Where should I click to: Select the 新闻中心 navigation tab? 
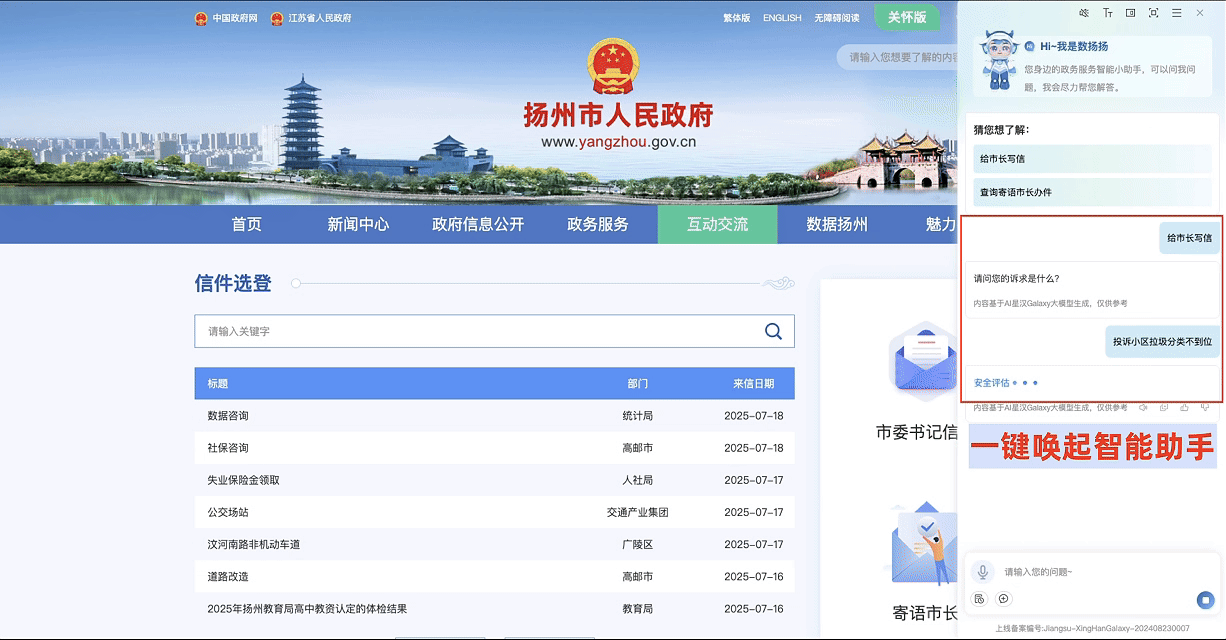(358, 224)
